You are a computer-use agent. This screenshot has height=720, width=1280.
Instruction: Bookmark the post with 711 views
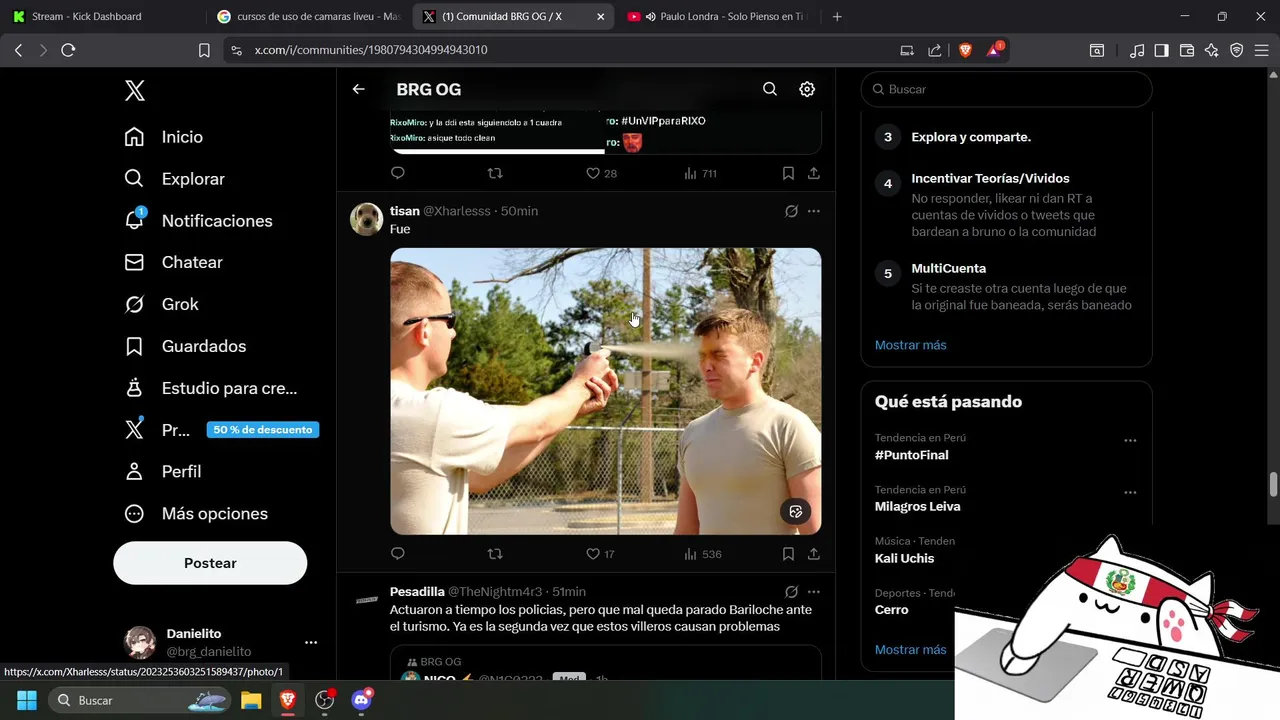788,173
